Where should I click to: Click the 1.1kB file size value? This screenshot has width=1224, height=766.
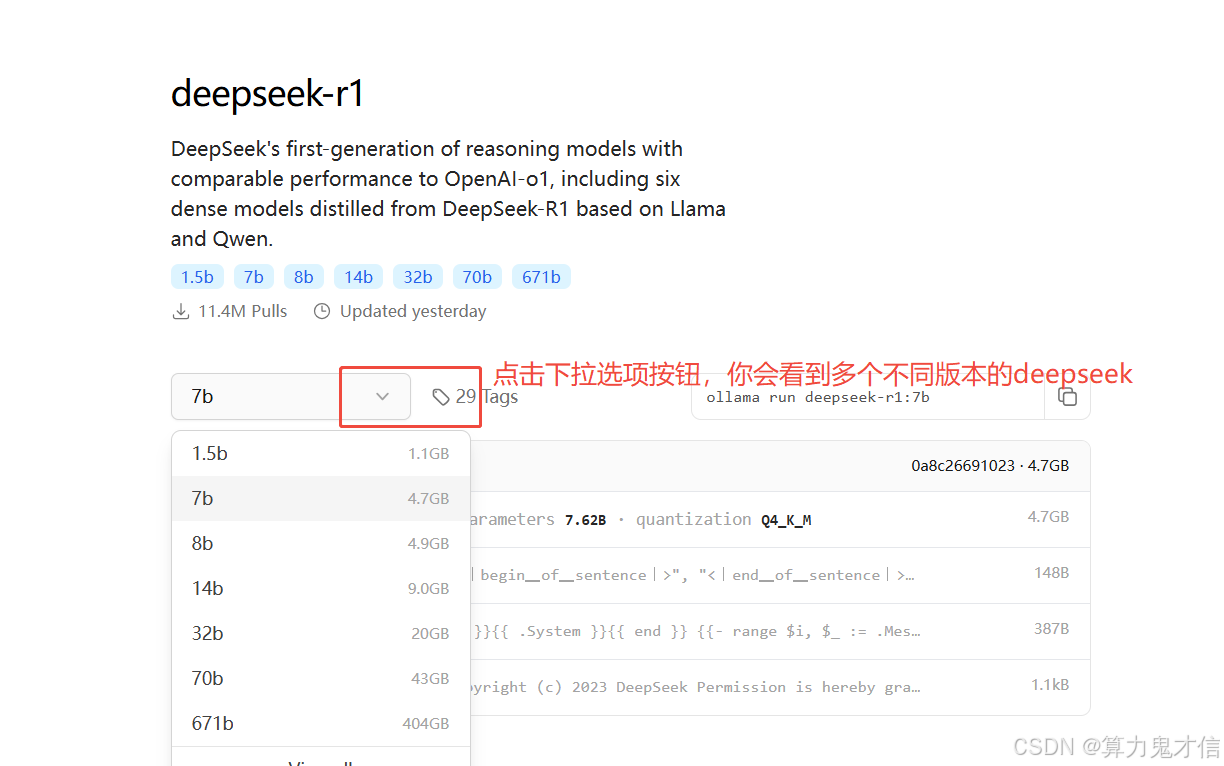(x=1050, y=685)
